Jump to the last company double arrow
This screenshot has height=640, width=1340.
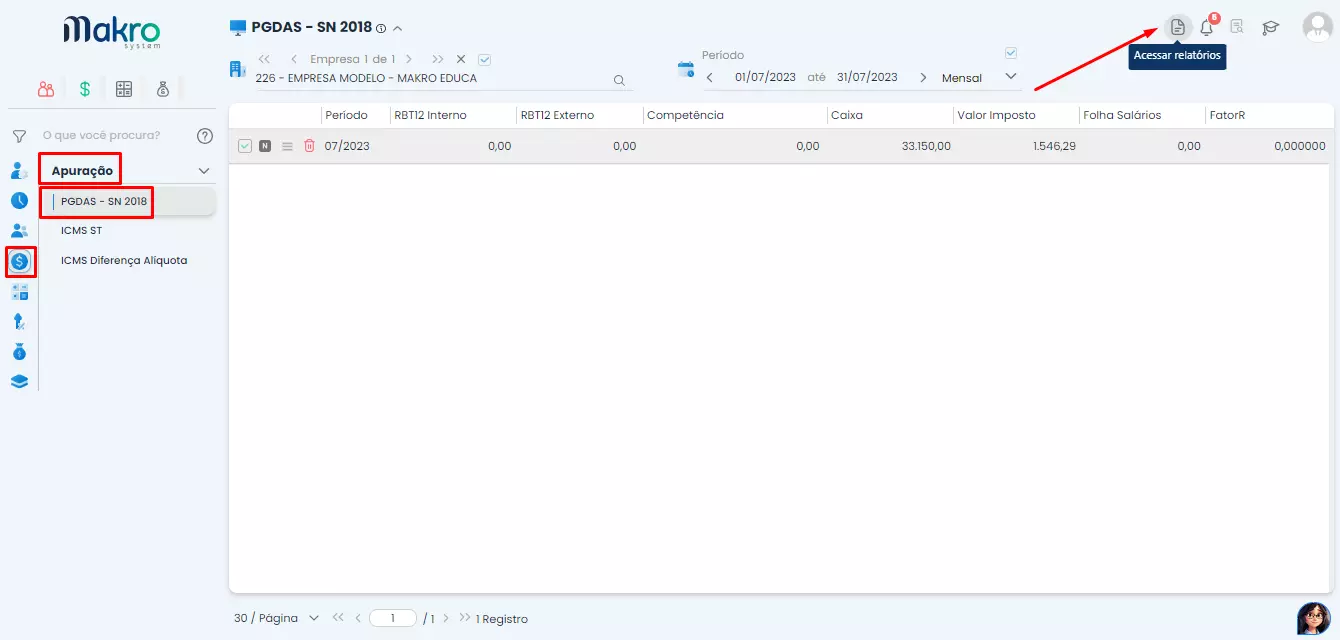[x=438, y=60]
